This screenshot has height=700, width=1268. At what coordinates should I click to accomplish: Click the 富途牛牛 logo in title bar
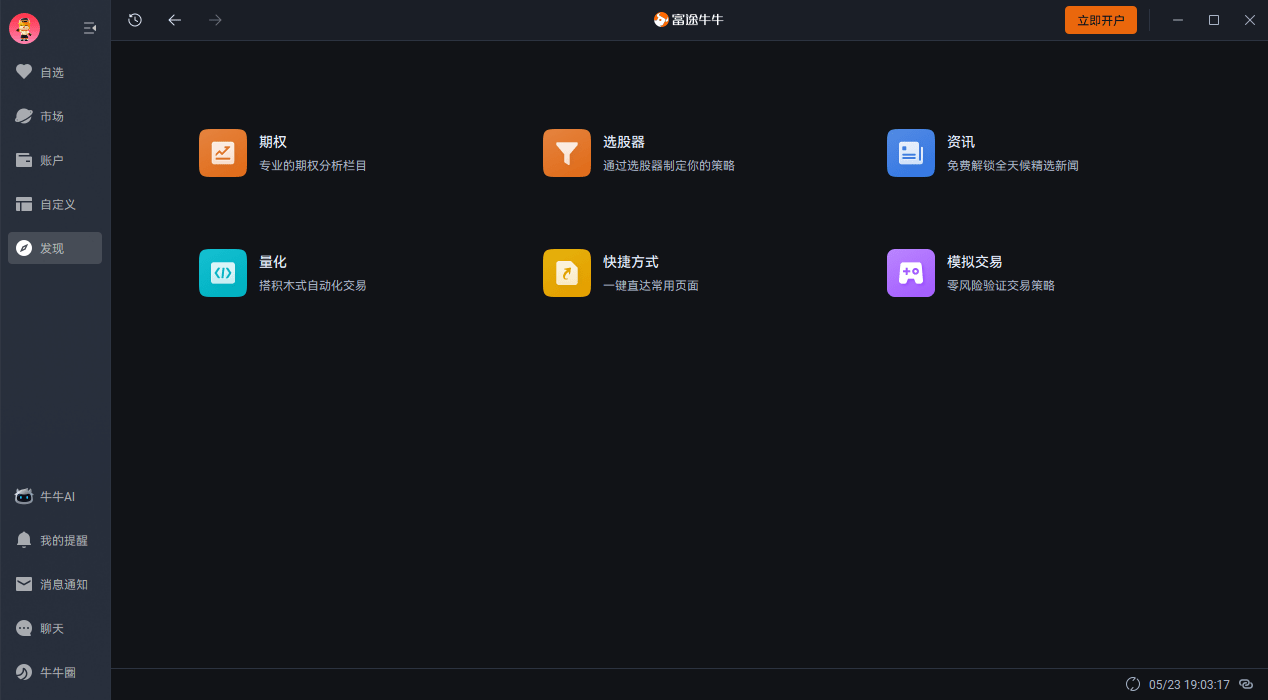tap(688, 20)
